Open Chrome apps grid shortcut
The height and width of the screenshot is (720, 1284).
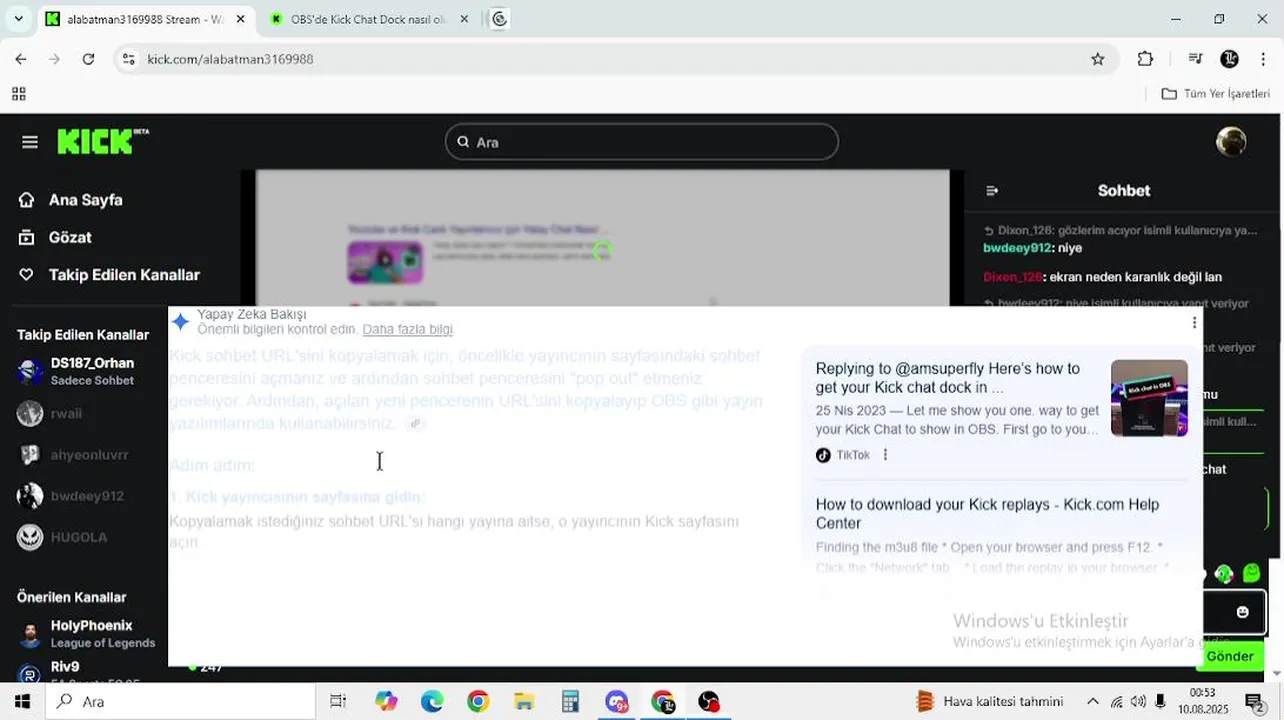coord(18,94)
